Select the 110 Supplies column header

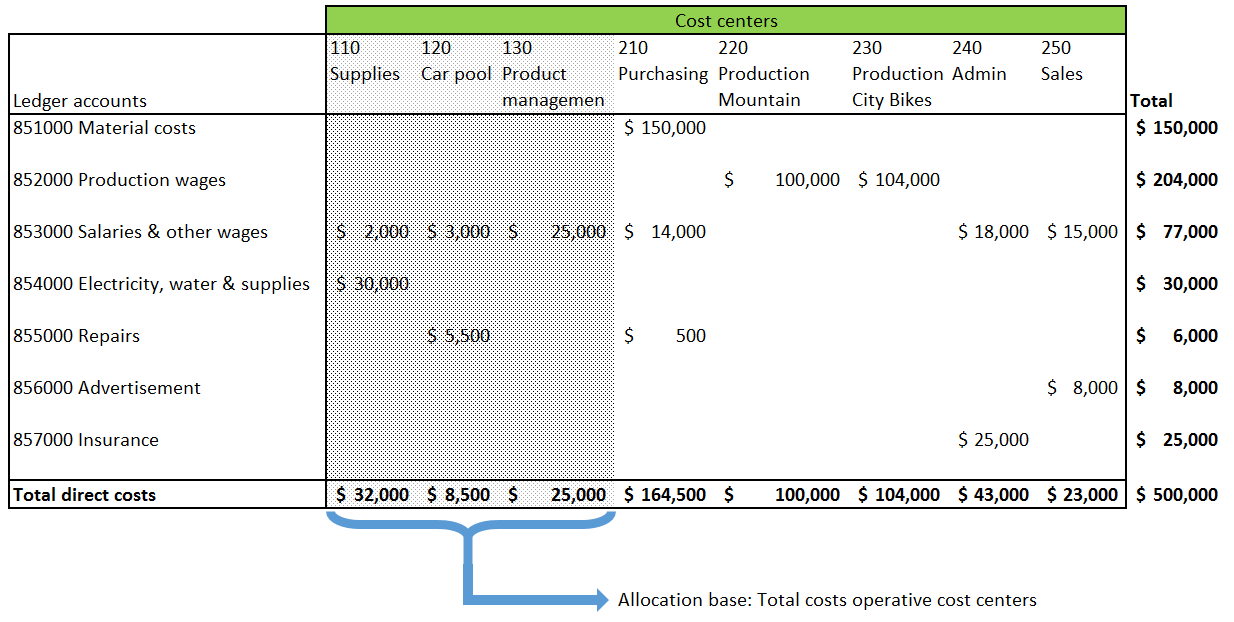(x=364, y=62)
